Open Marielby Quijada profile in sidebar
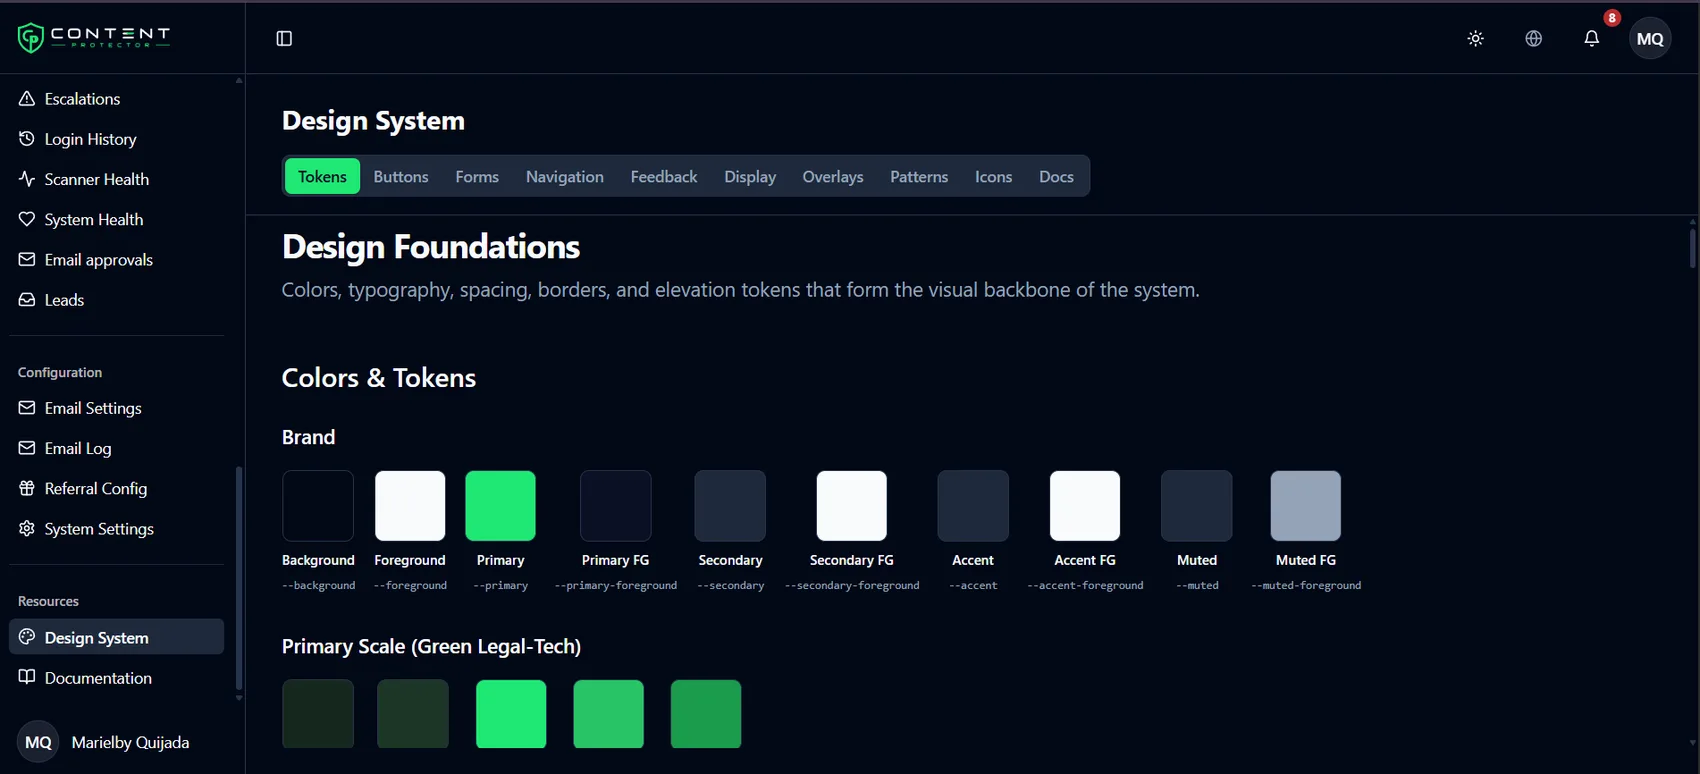The height and width of the screenshot is (774, 1700). [104, 742]
